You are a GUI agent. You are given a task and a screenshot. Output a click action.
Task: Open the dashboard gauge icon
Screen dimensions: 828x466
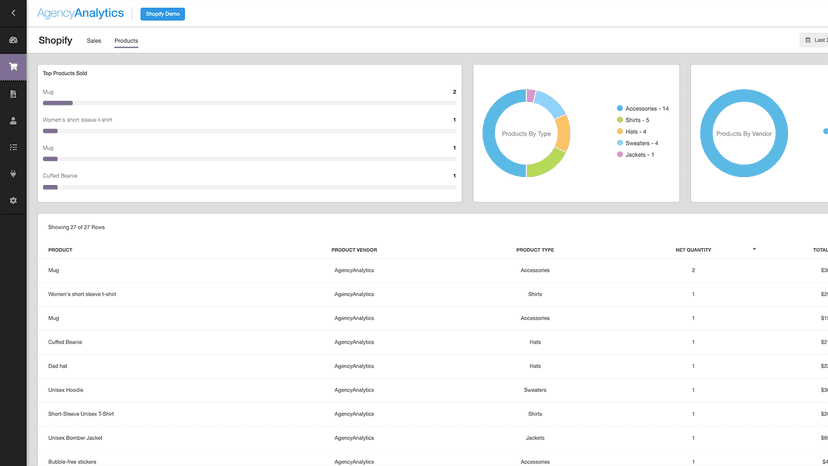click(13, 40)
